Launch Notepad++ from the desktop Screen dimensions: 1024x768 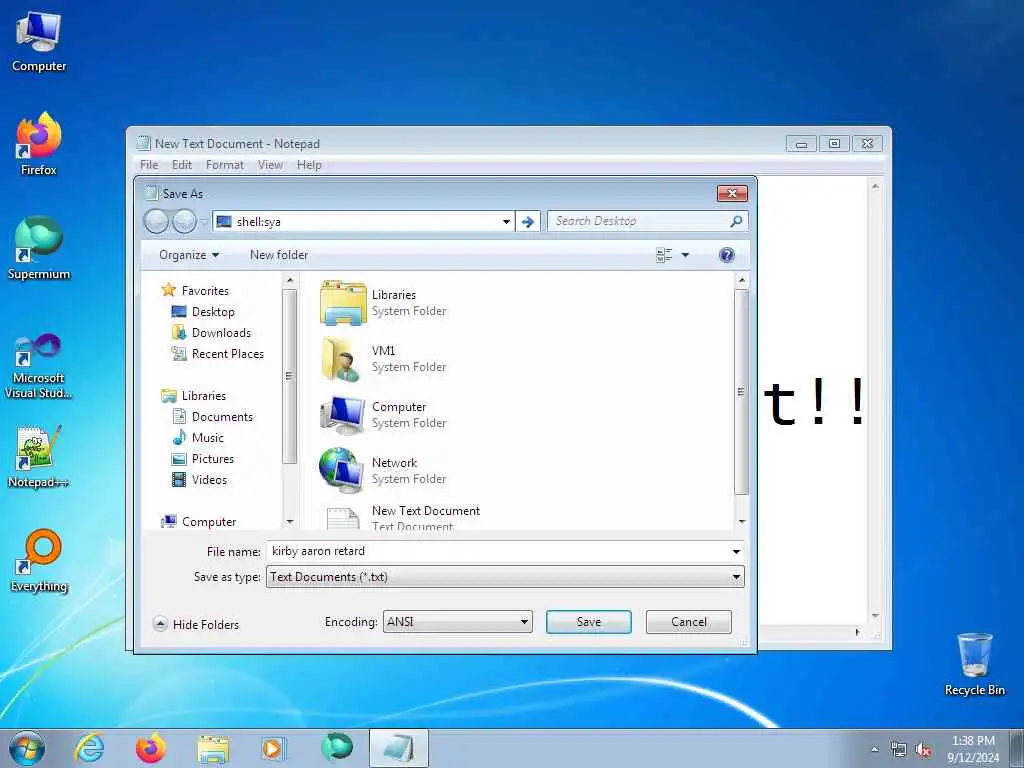tap(39, 456)
